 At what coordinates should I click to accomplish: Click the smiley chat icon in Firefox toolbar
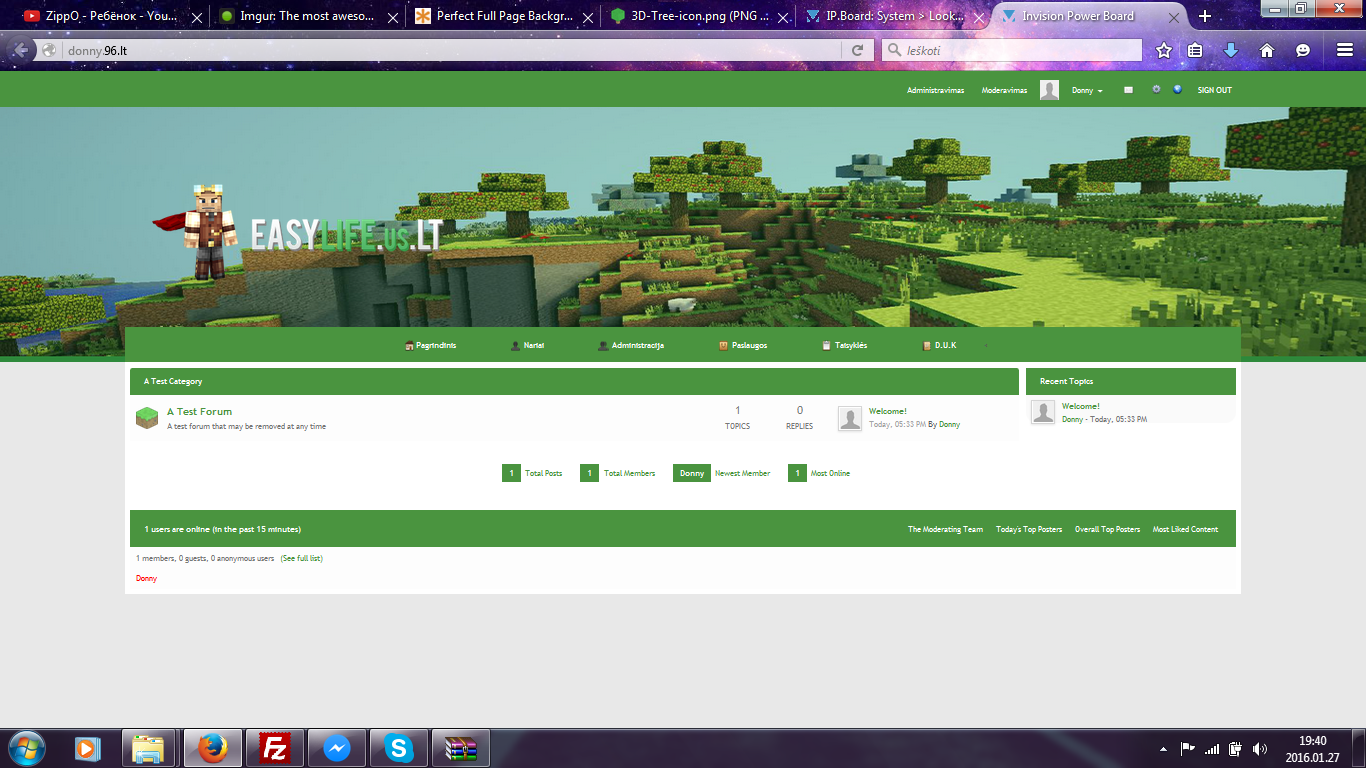click(x=1303, y=50)
